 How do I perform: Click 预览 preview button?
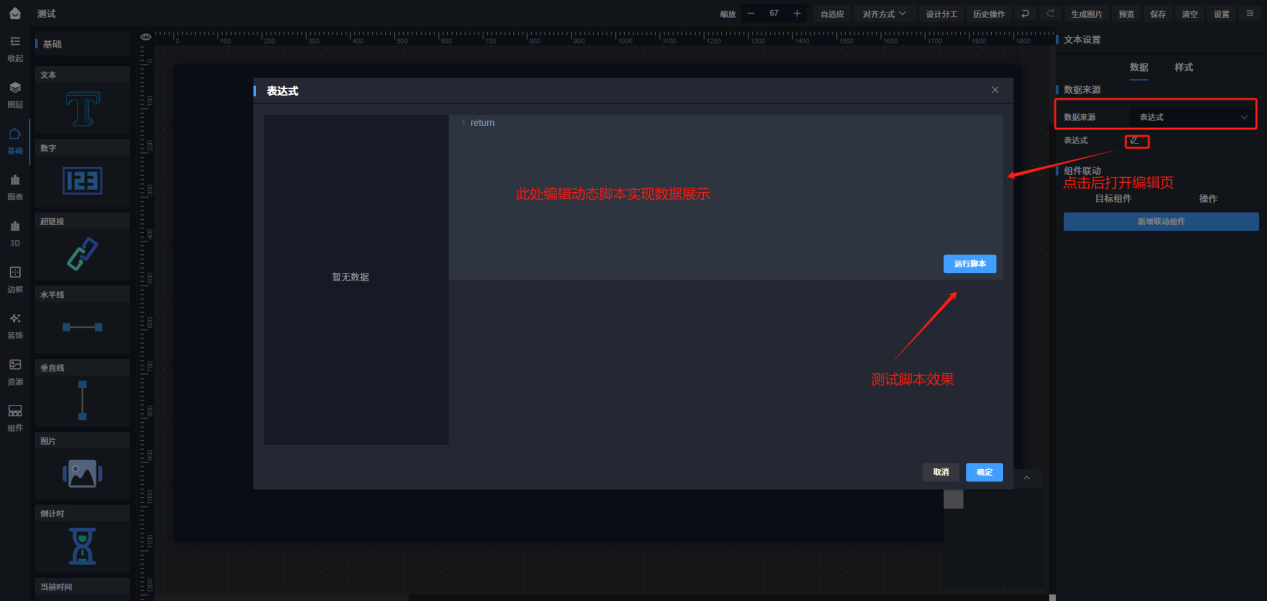(x=1127, y=14)
